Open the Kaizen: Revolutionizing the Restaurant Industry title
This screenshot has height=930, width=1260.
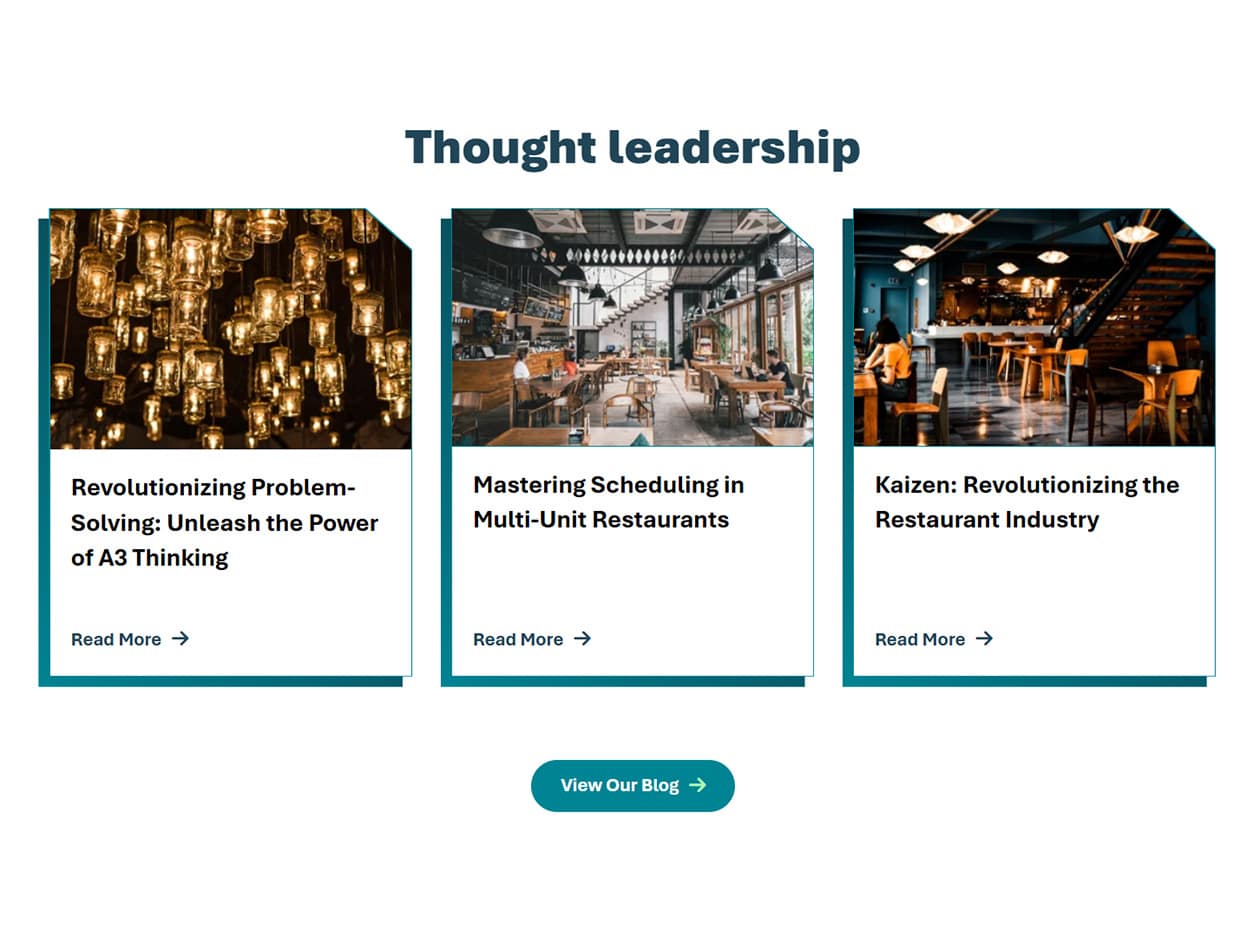(x=1027, y=502)
